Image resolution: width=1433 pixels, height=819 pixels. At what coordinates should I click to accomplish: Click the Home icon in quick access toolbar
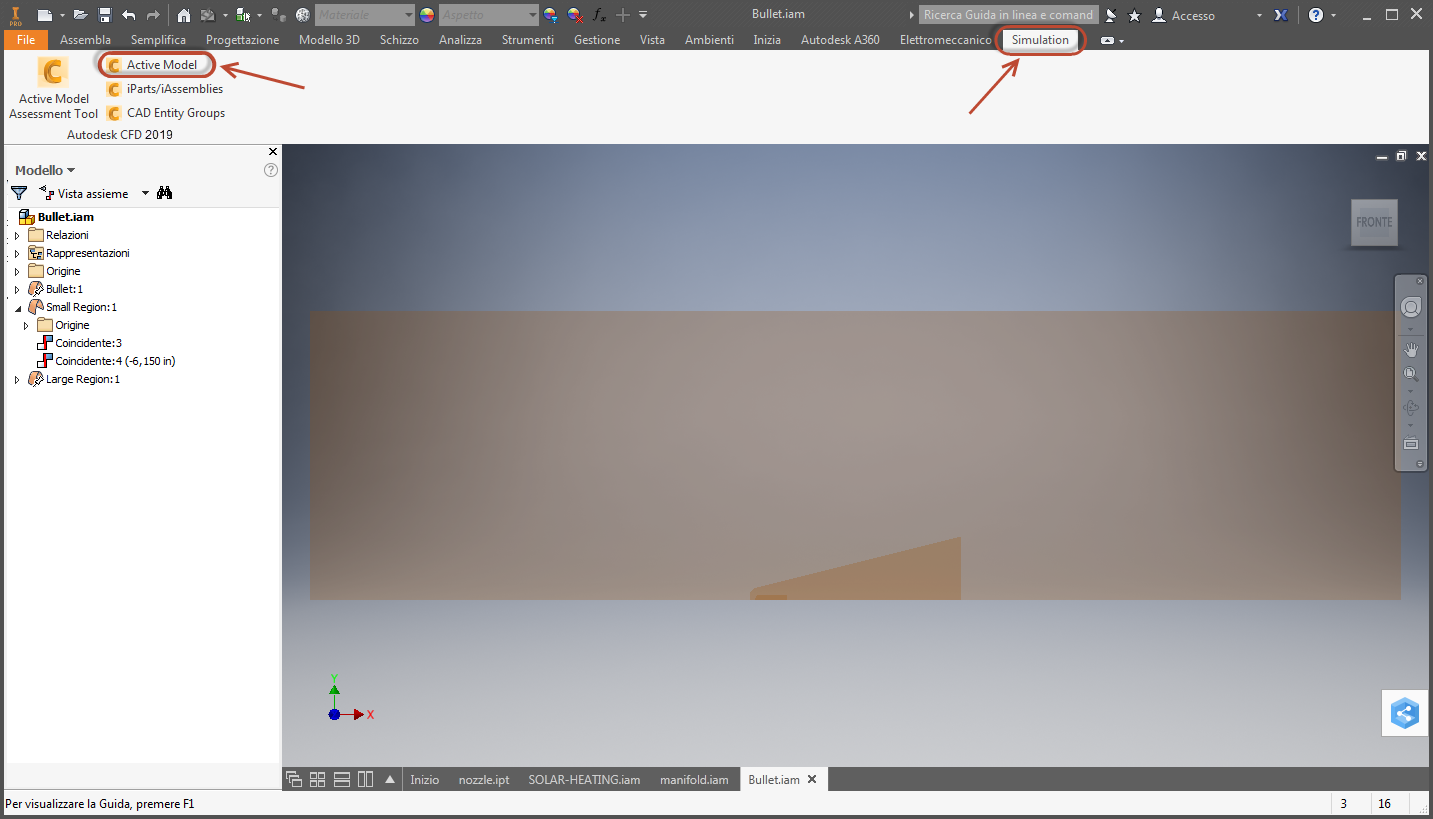coord(184,15)
